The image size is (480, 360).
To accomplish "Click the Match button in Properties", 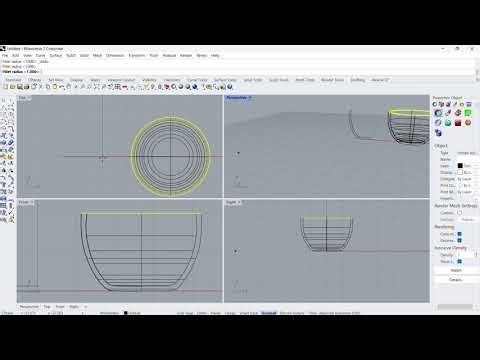I will click(x=455, y=270).
